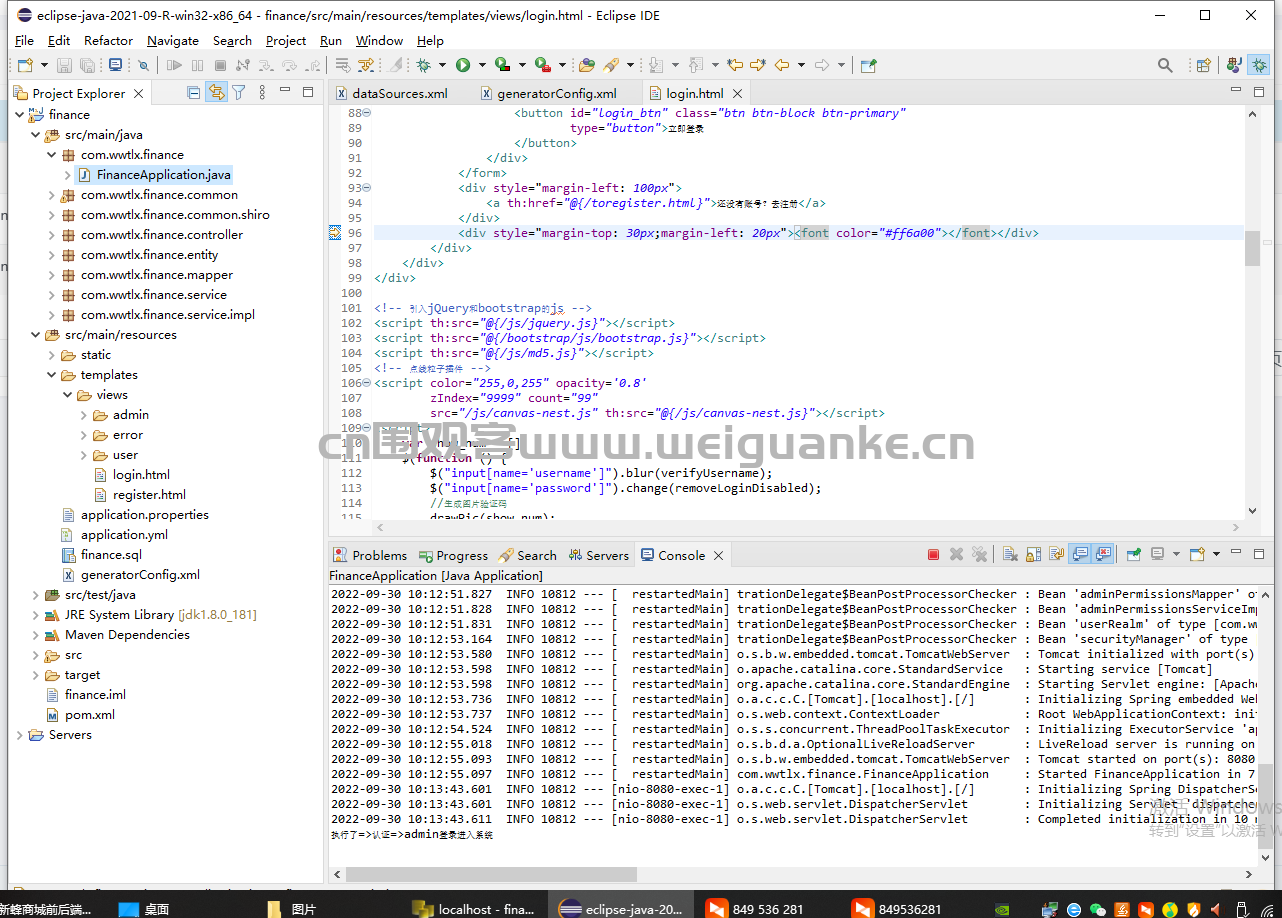Open the Debug button dropdown arrow
The image size is (1282, 918).
443,65
